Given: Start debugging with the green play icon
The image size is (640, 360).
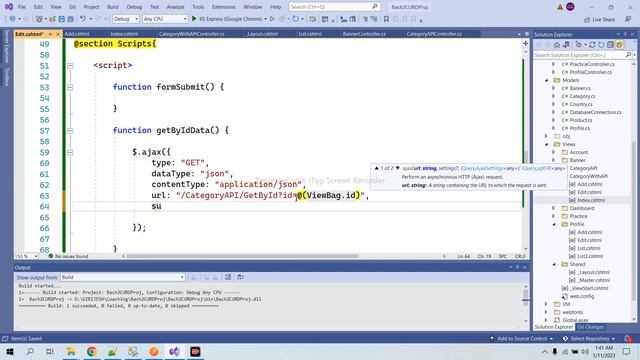Looking at the screenshot, I should 194,19.
